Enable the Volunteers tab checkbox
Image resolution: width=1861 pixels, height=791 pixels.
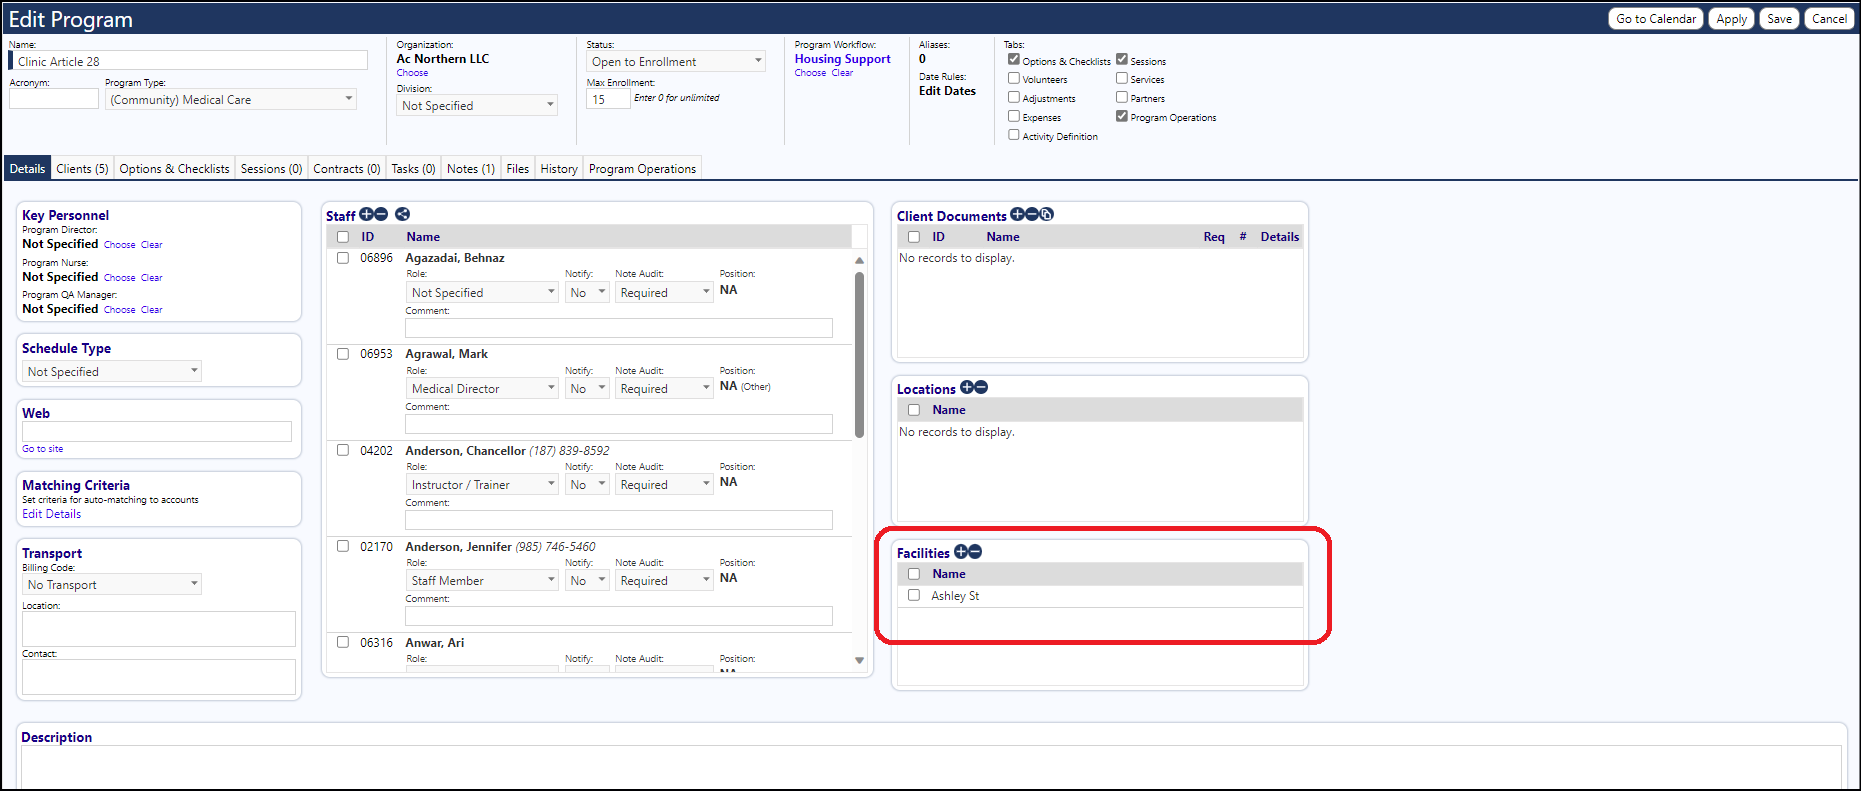[x=1014, y=78]
